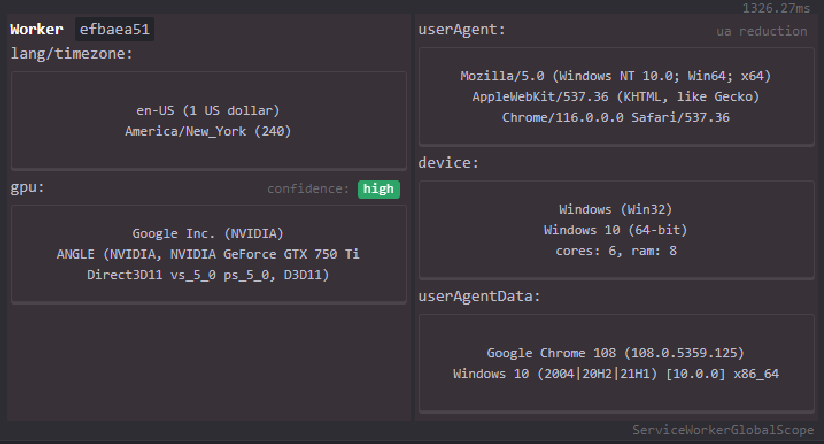
Task: Select the cores: 6, ram: 8 text
Action: point(615,250)
